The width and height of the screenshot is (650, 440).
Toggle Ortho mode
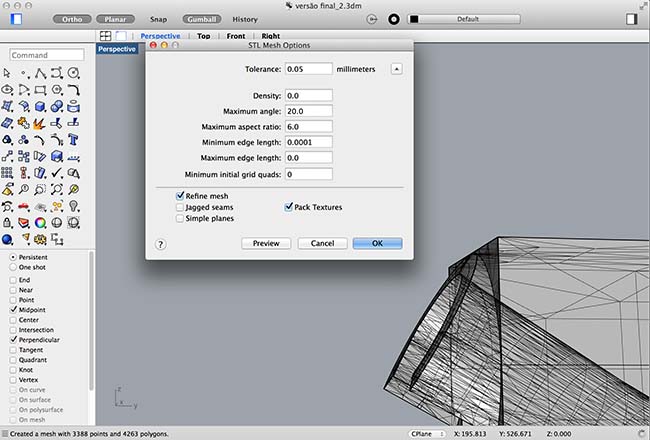72,19
